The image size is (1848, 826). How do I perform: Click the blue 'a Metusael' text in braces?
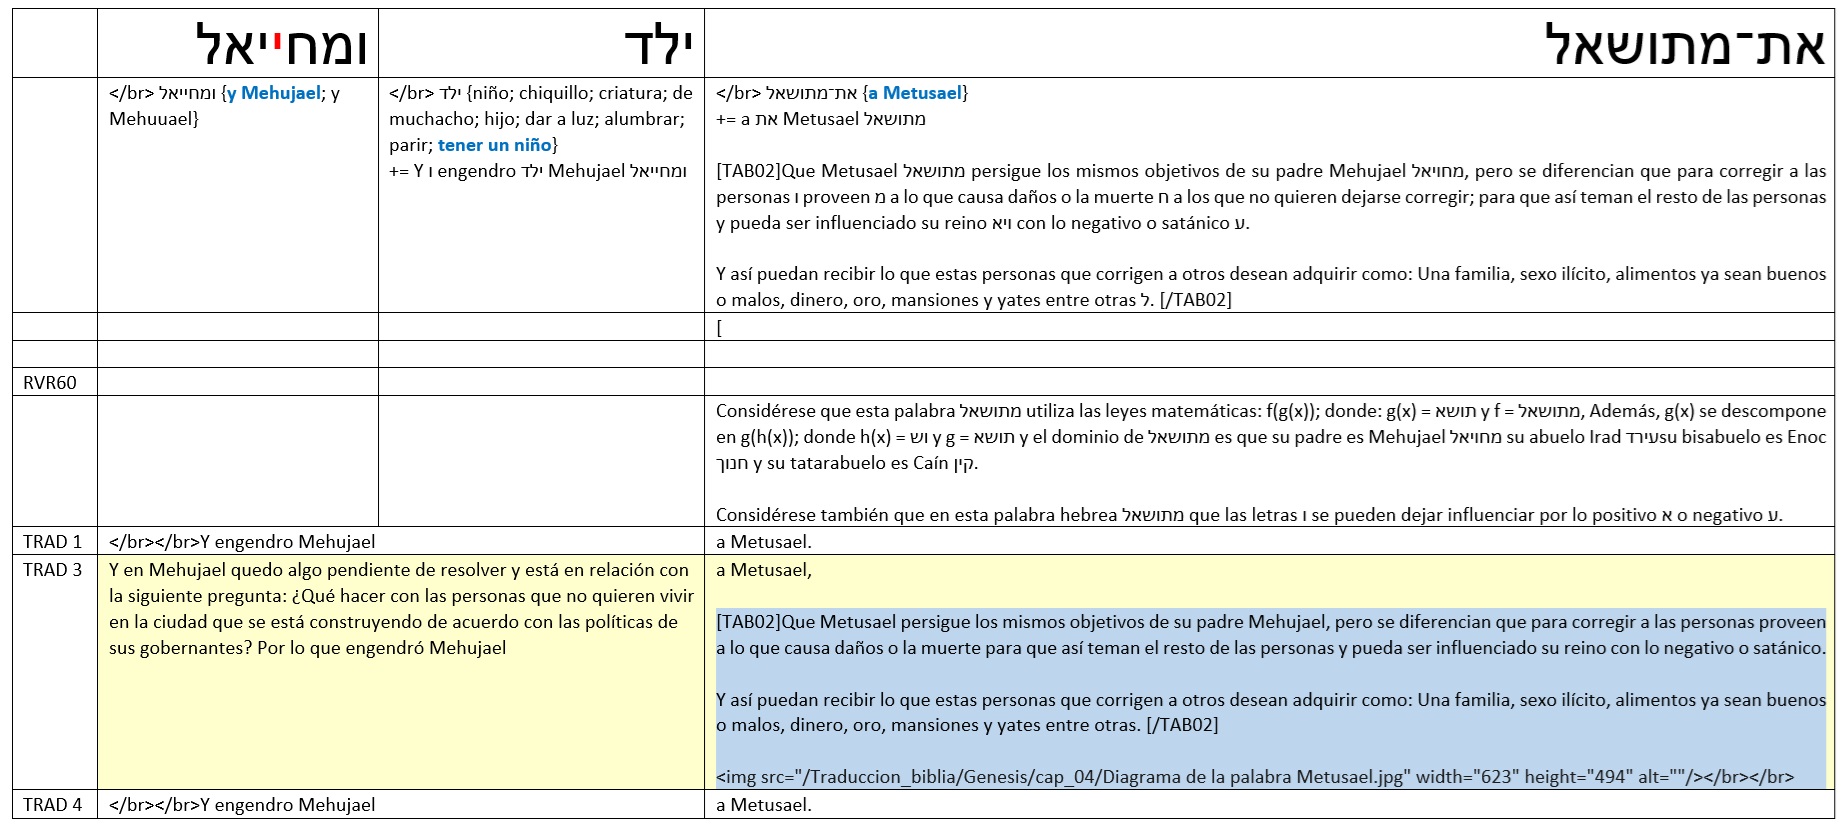914,93
